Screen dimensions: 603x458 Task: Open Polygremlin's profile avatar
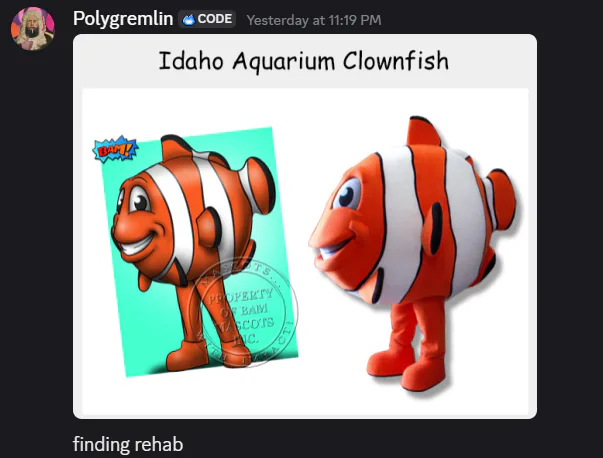pos(33,28)
